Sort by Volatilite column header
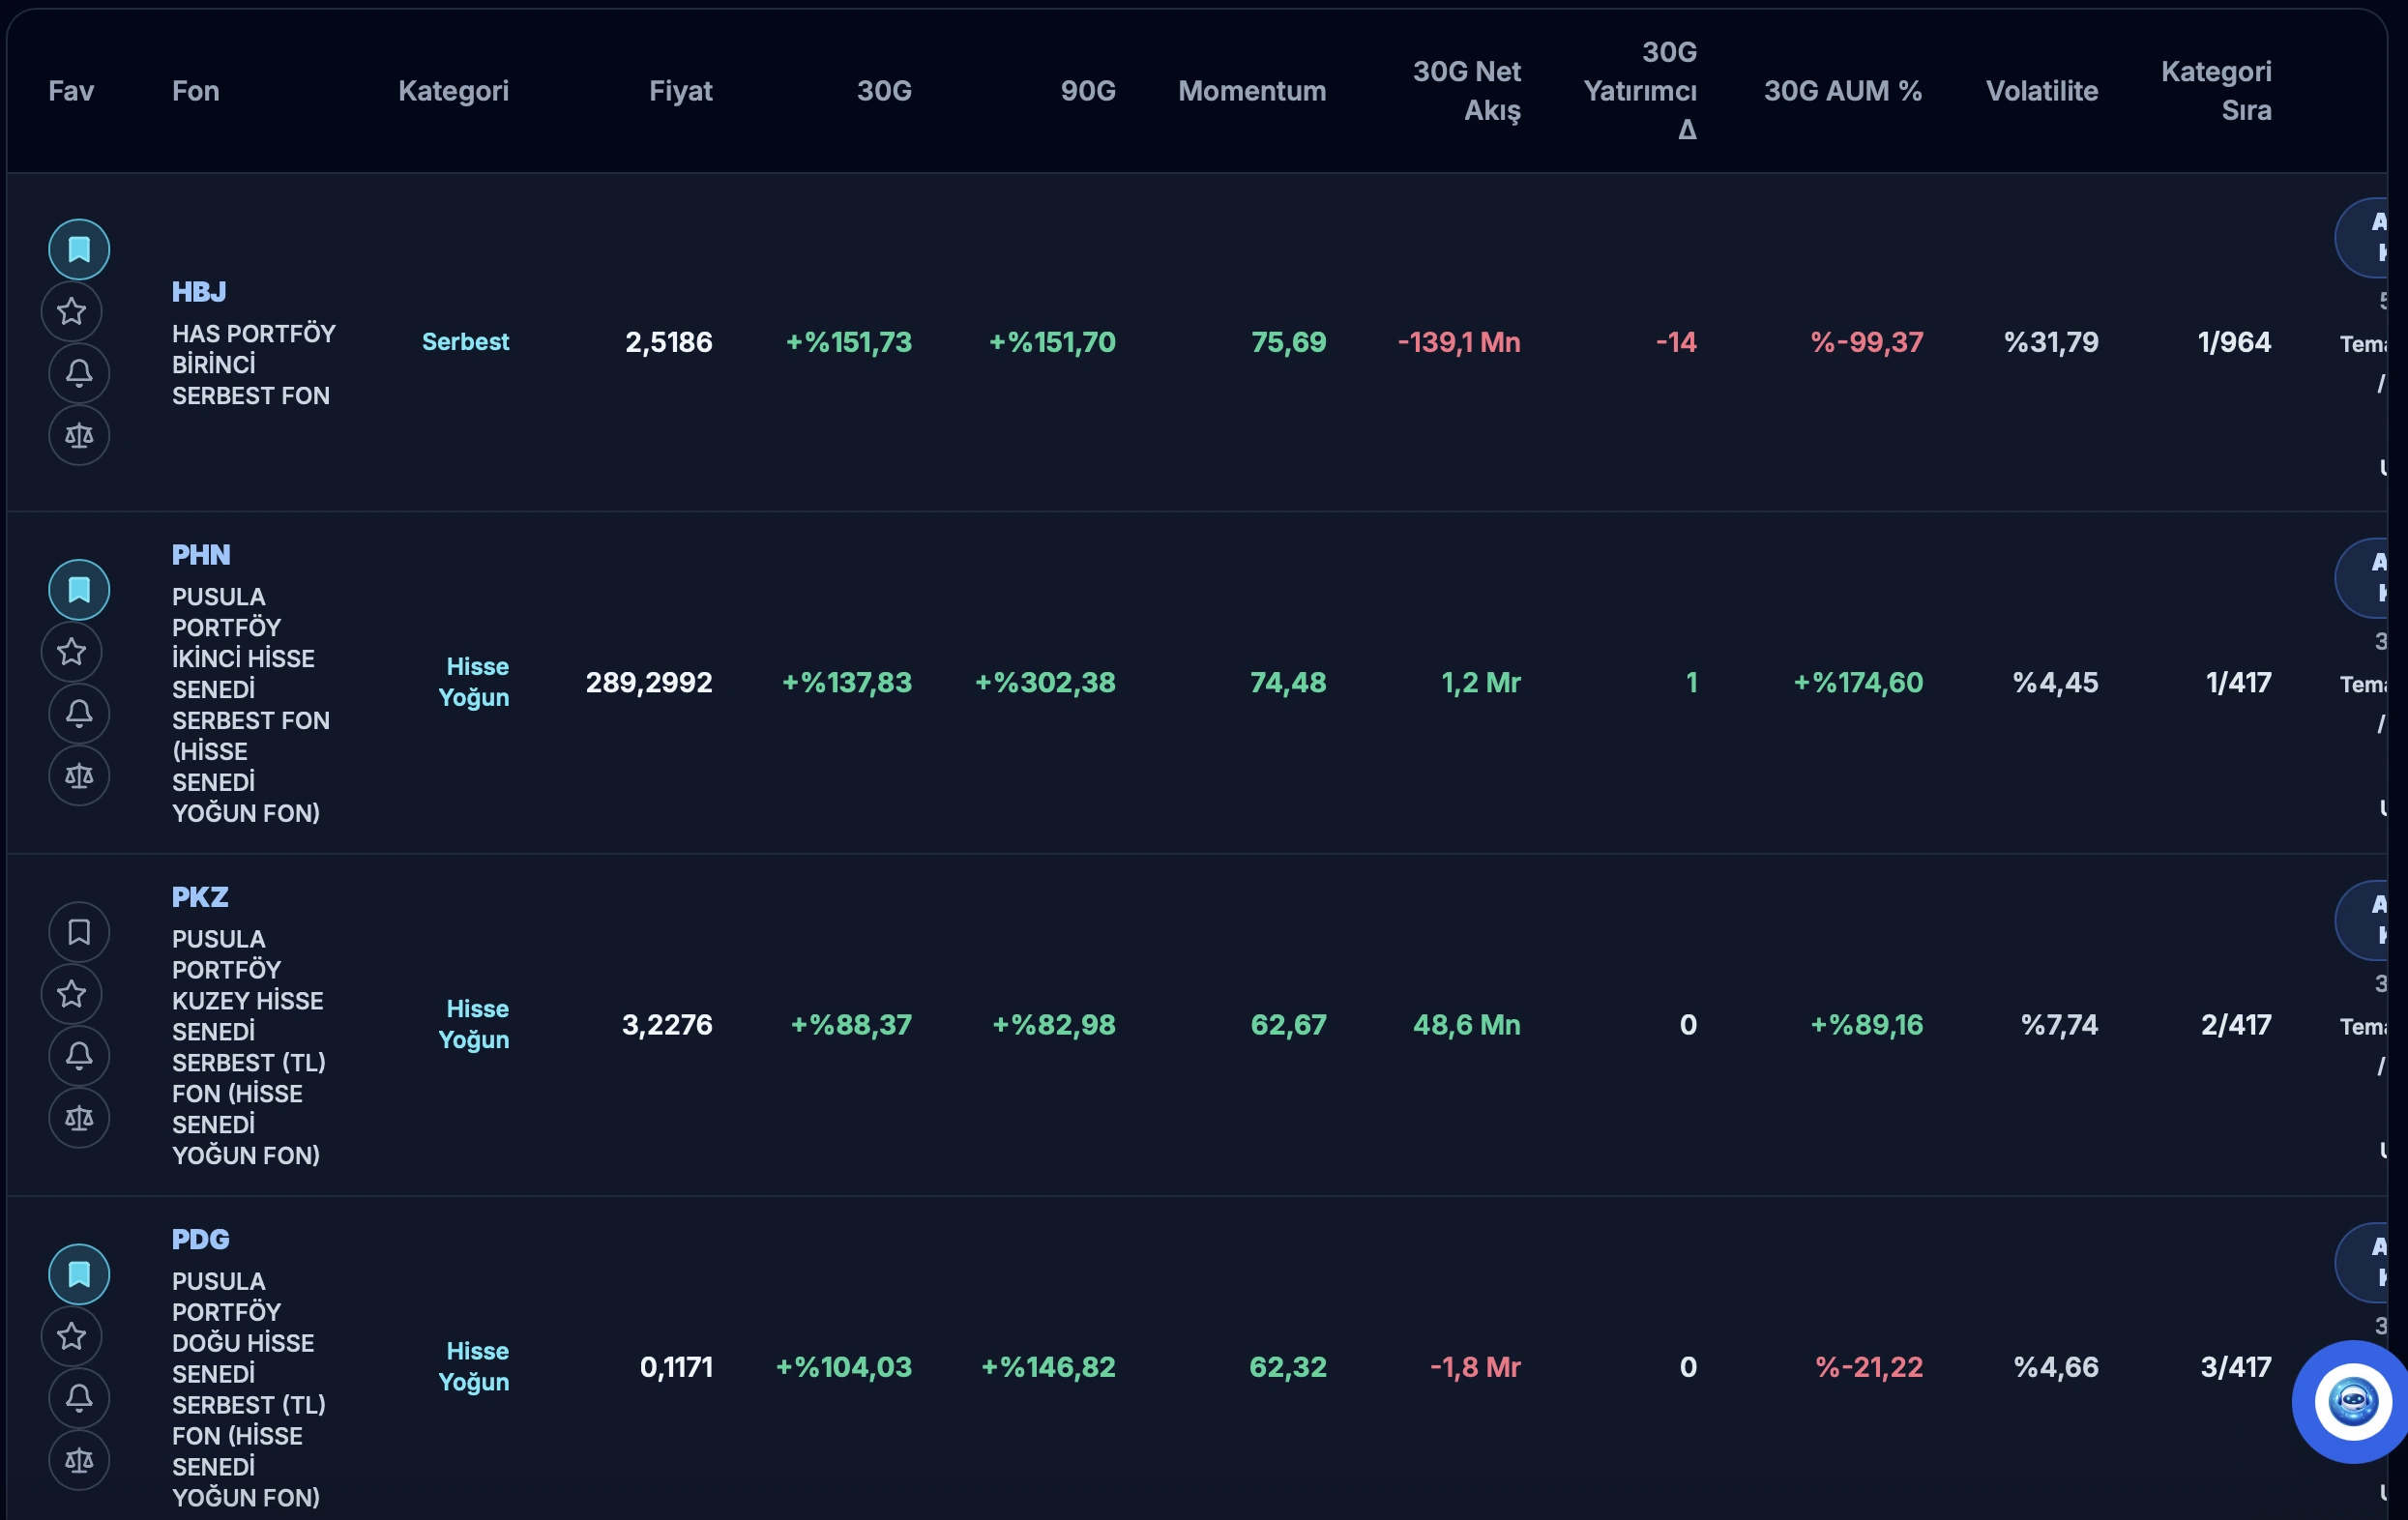 pos(2041,91)
